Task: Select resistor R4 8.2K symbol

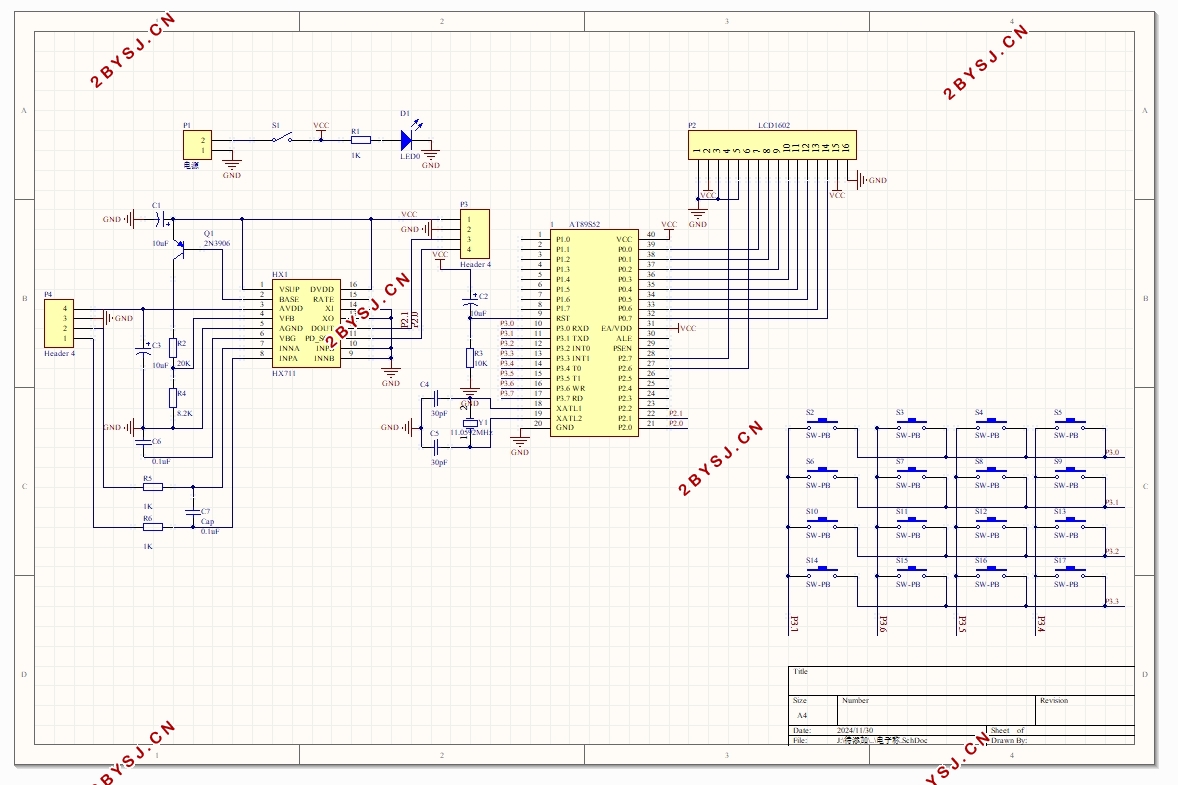Action: tap(174, 397)
